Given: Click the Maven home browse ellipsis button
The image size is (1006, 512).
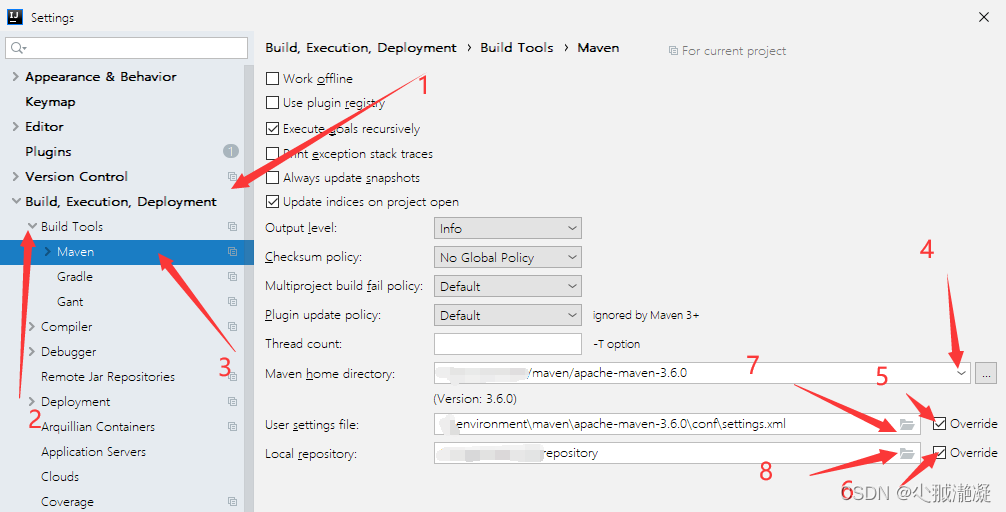Looking at the screenshot, I should (x=985, y=373).
